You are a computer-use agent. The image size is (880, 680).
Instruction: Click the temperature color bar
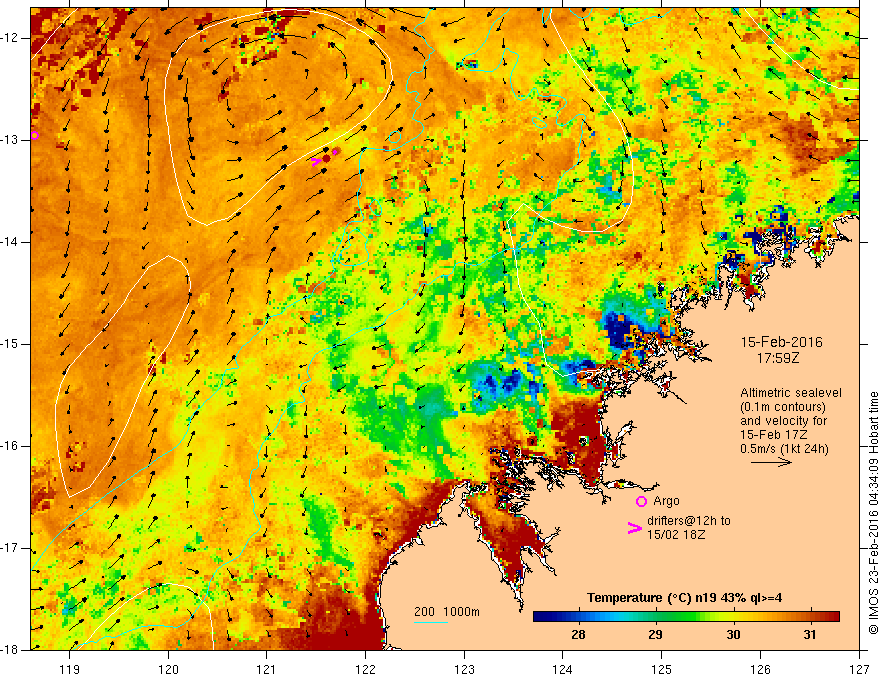686,617
